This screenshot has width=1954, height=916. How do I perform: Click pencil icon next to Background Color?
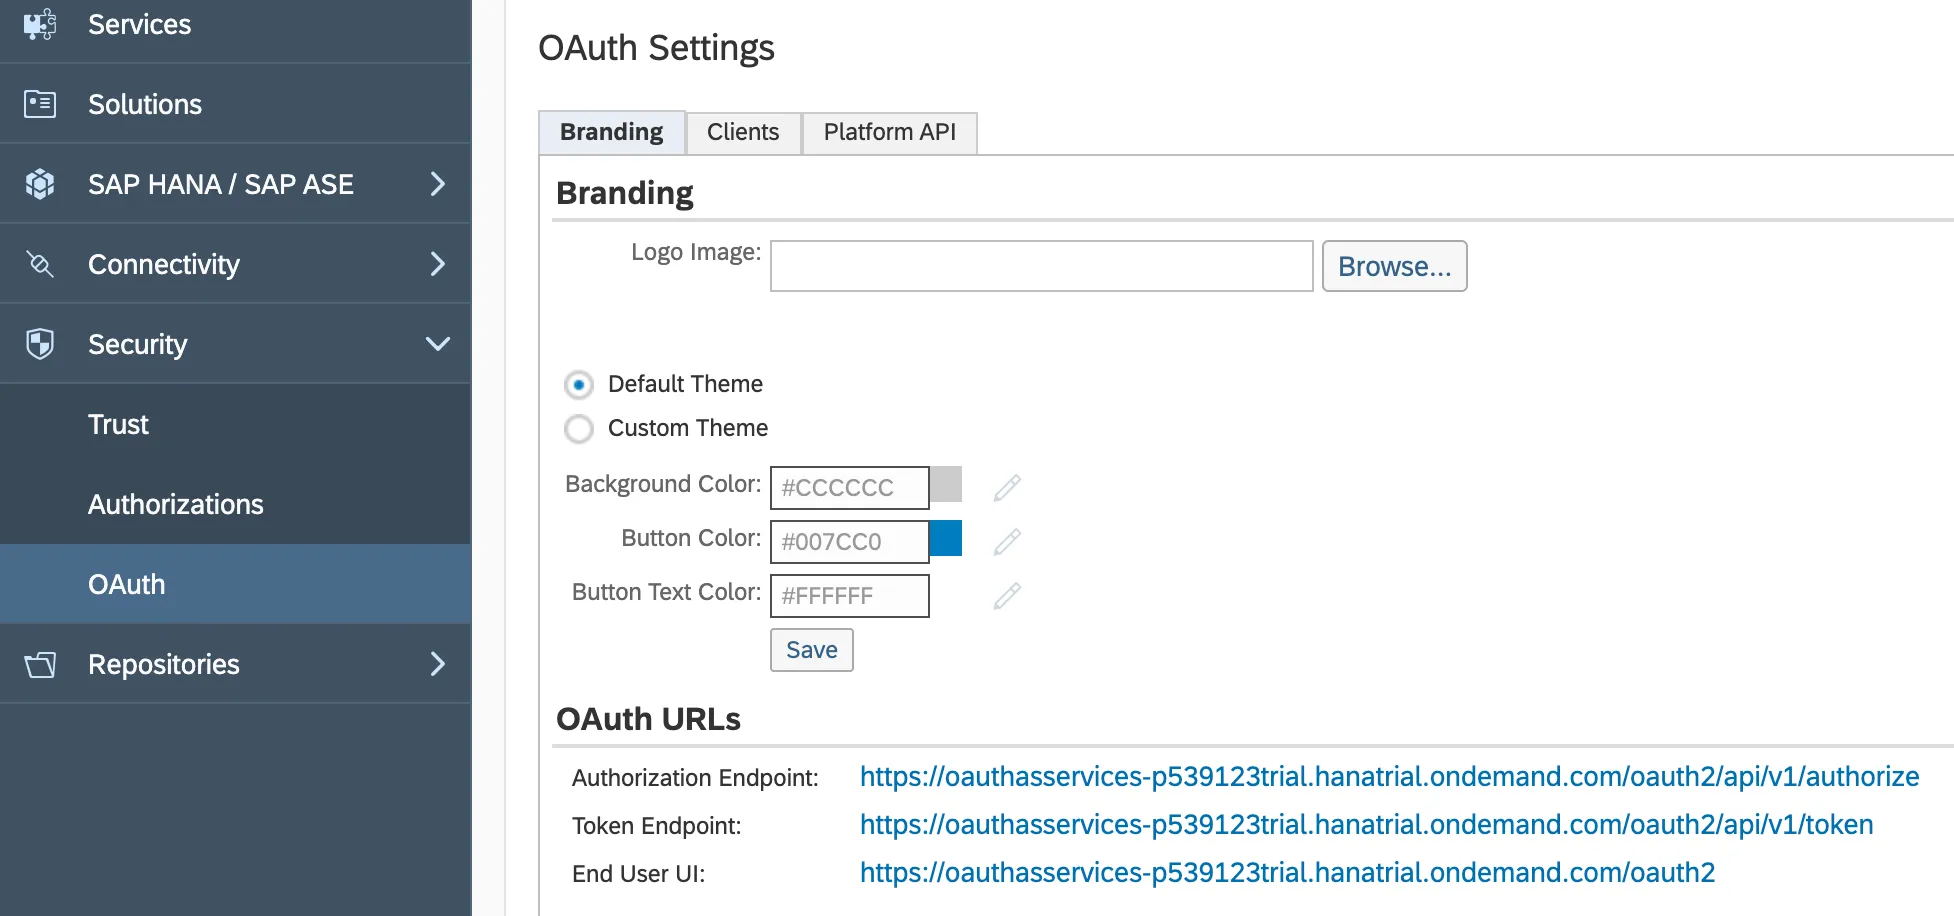click(1007, 488)
